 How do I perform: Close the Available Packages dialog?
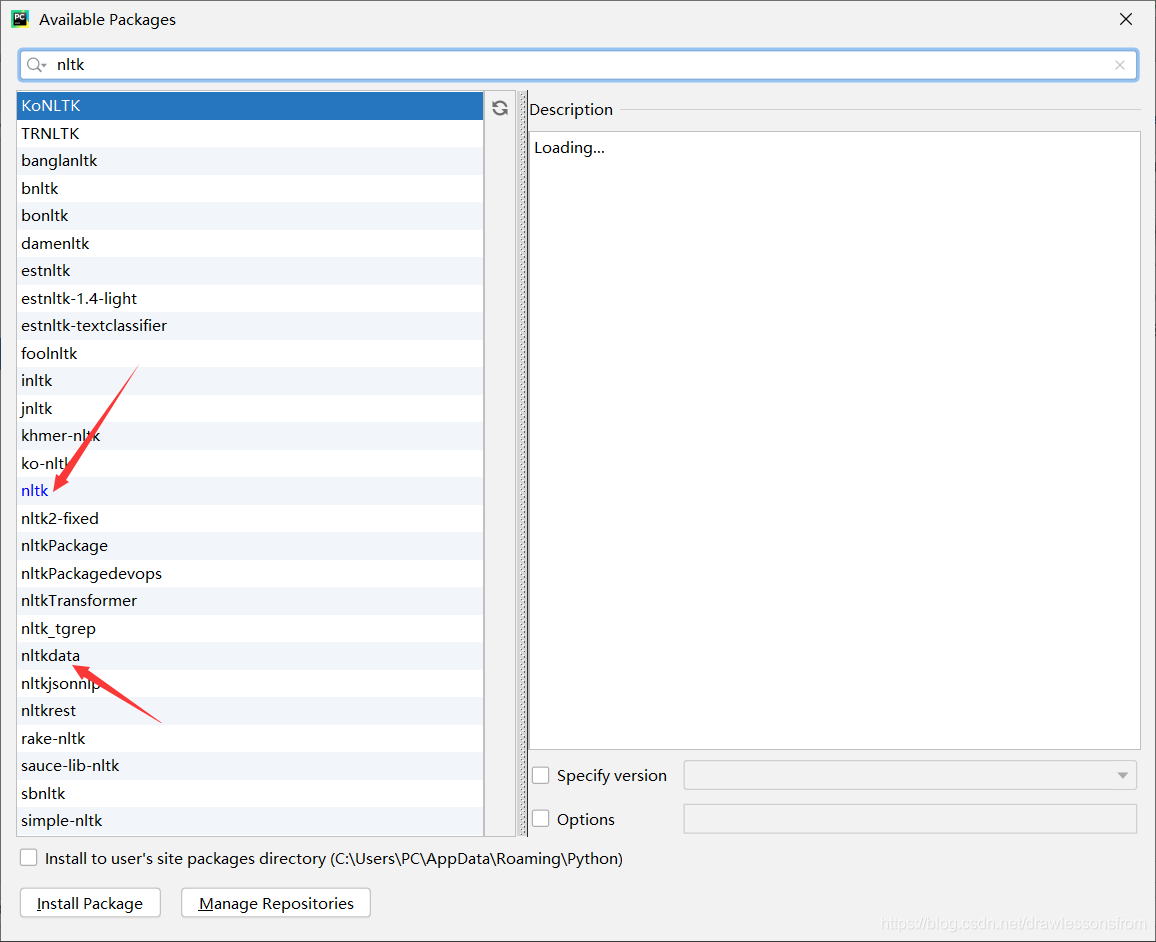pyautogui.click(x=1126, y=19)
